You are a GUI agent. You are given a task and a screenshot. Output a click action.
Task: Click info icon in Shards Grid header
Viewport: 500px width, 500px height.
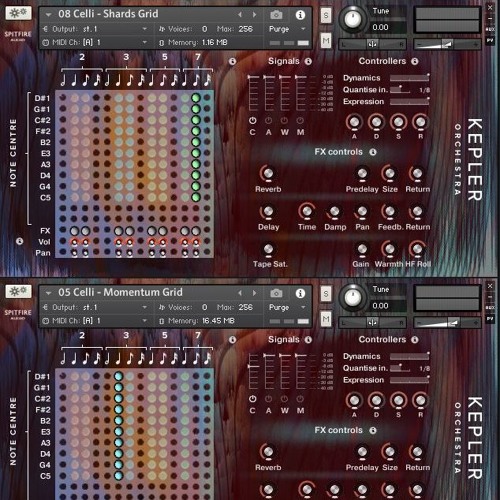pos(300,15)
